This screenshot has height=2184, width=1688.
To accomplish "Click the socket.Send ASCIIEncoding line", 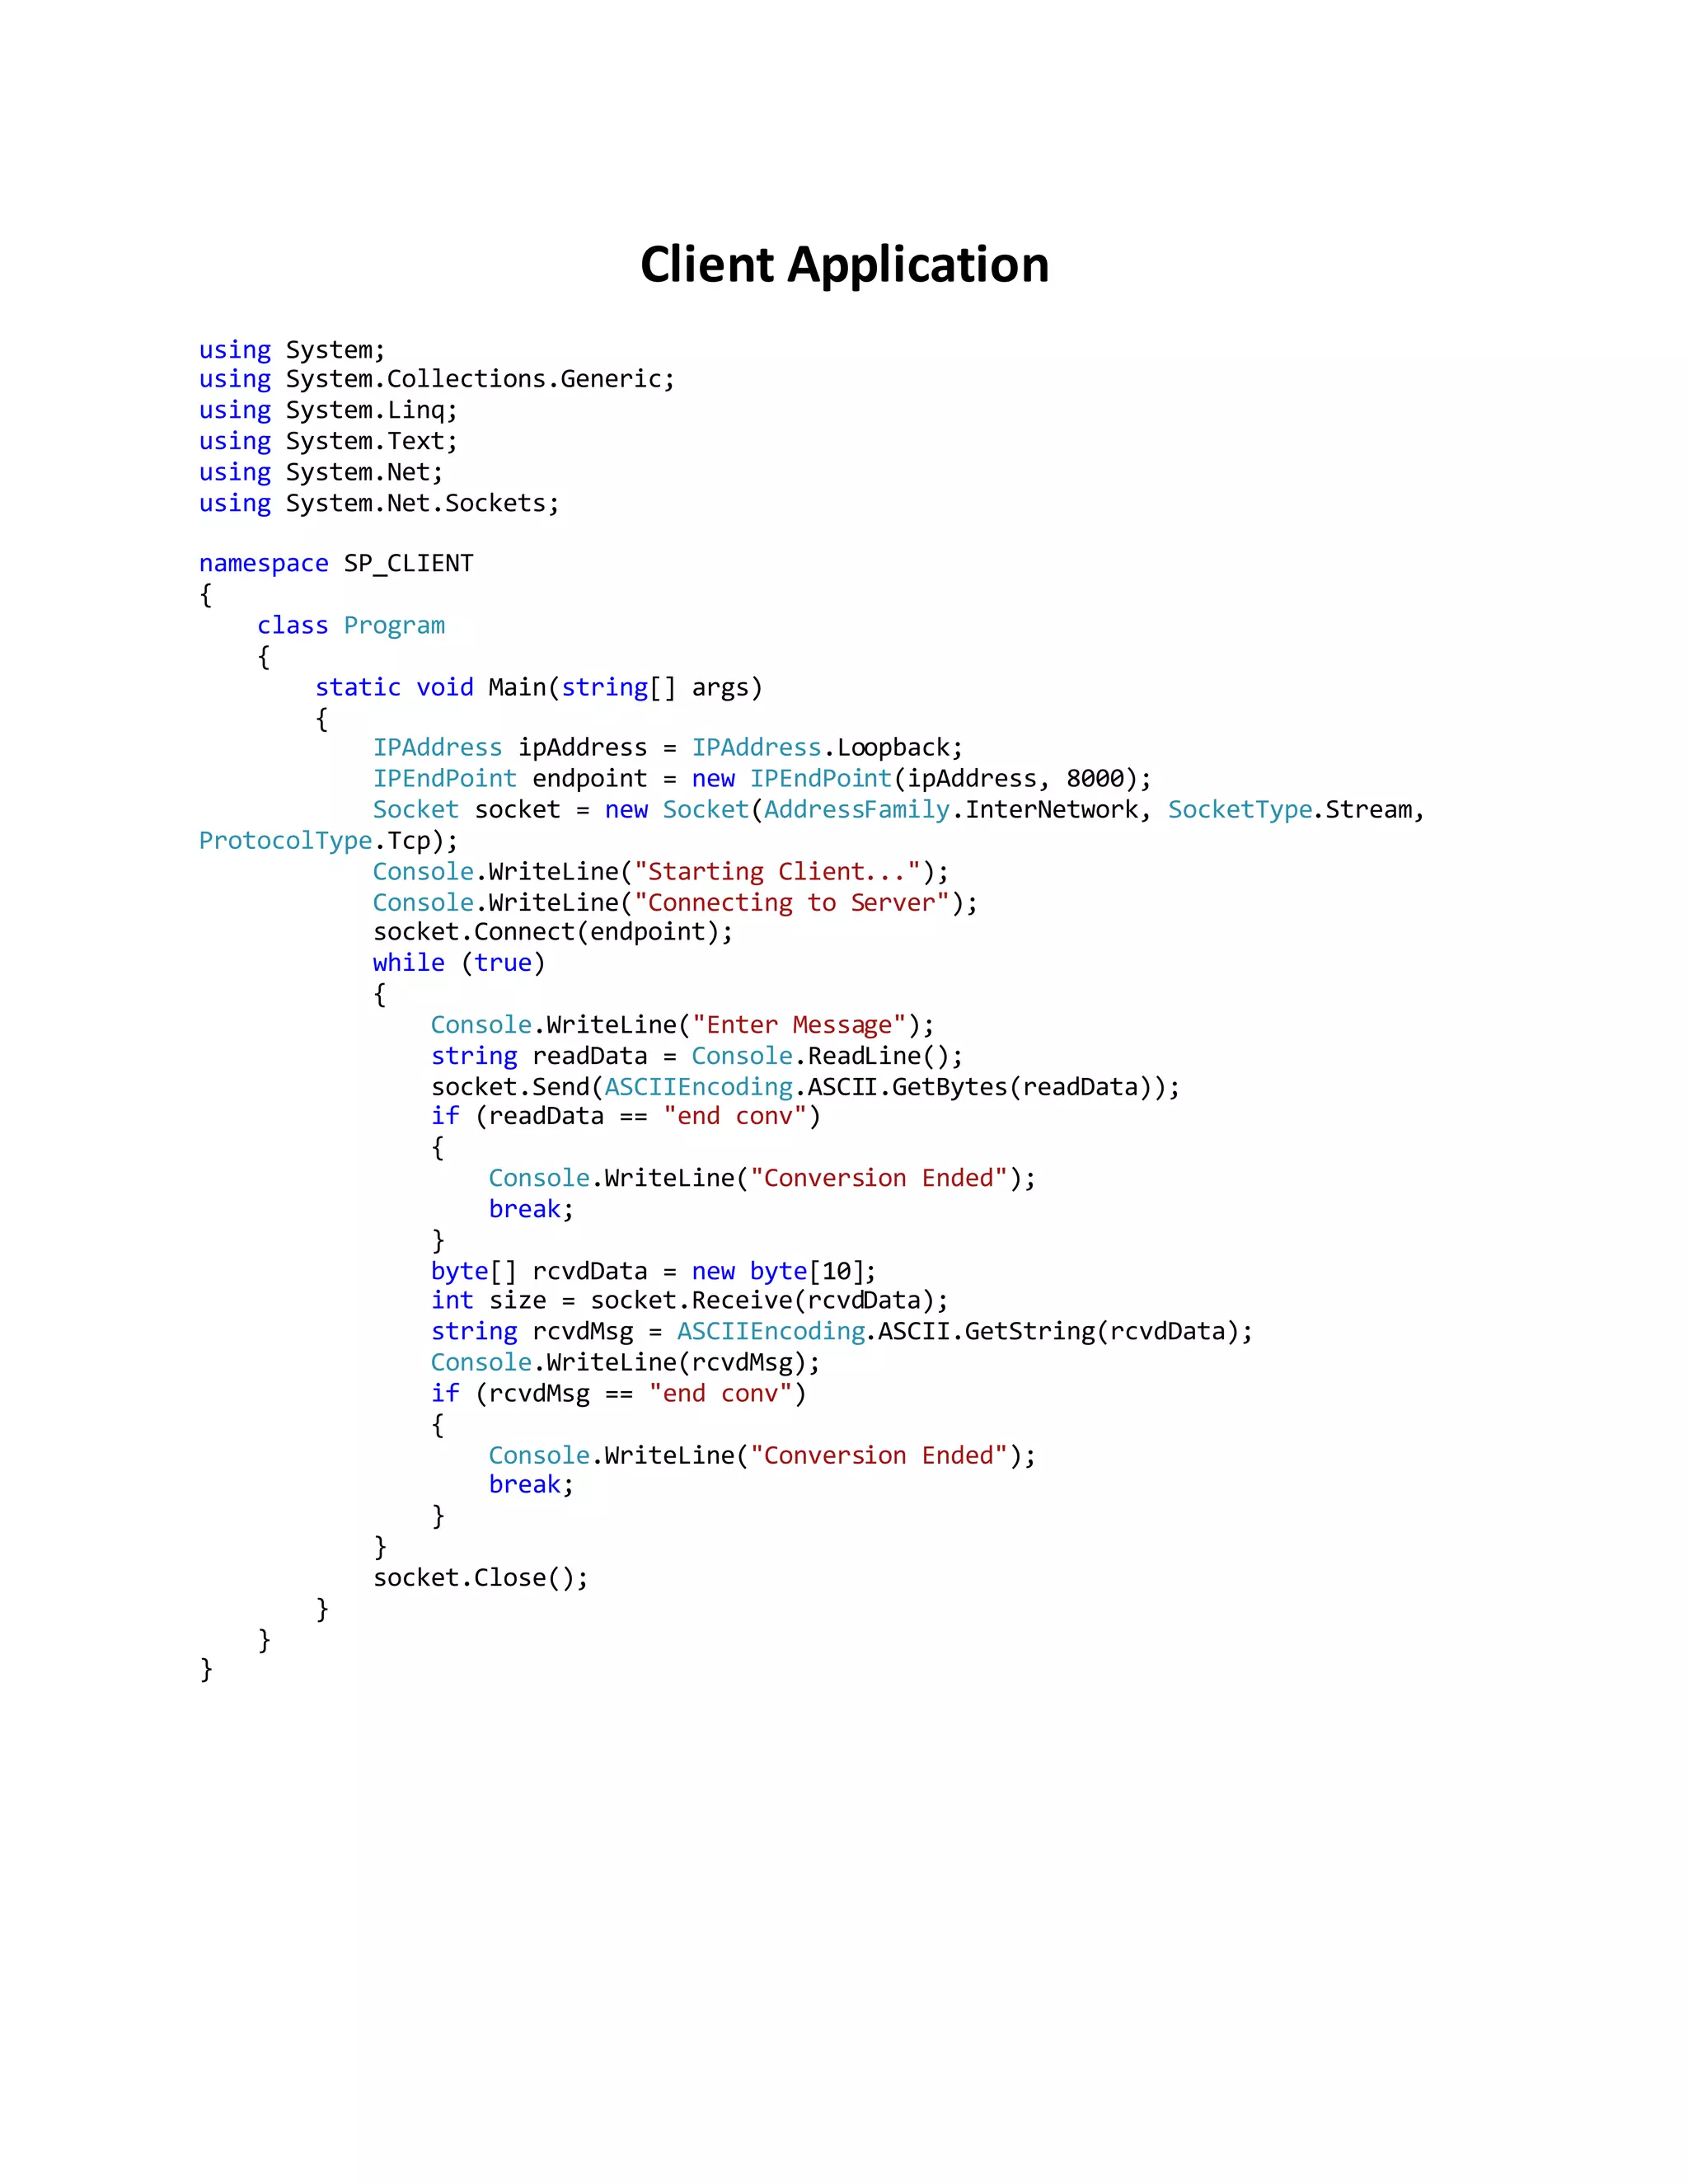I will coord(805,1087).
